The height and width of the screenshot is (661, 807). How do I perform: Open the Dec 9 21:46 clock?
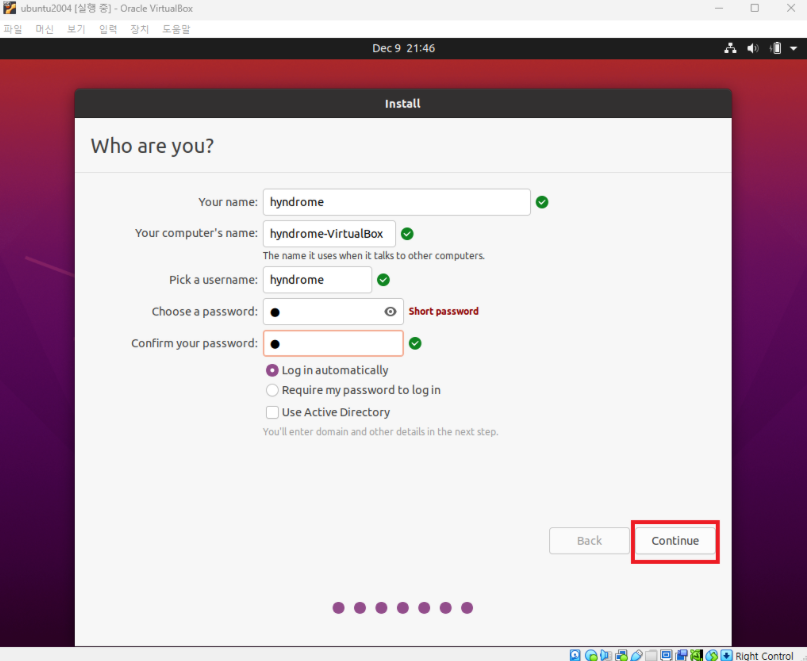point(404,48)
